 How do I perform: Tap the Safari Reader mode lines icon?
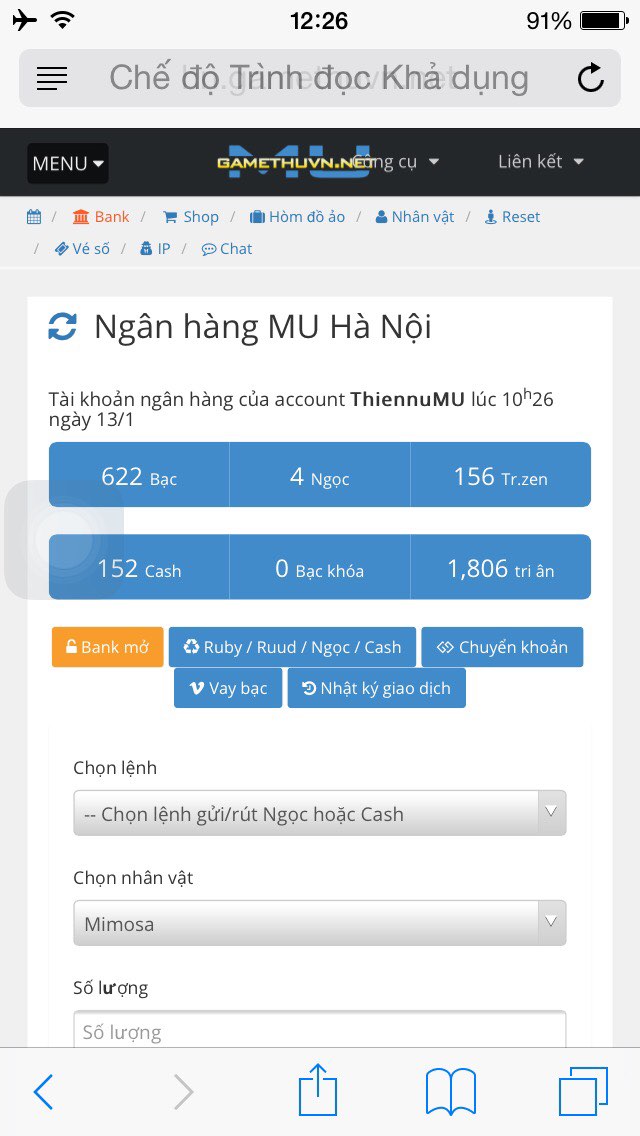coord(51,78)
